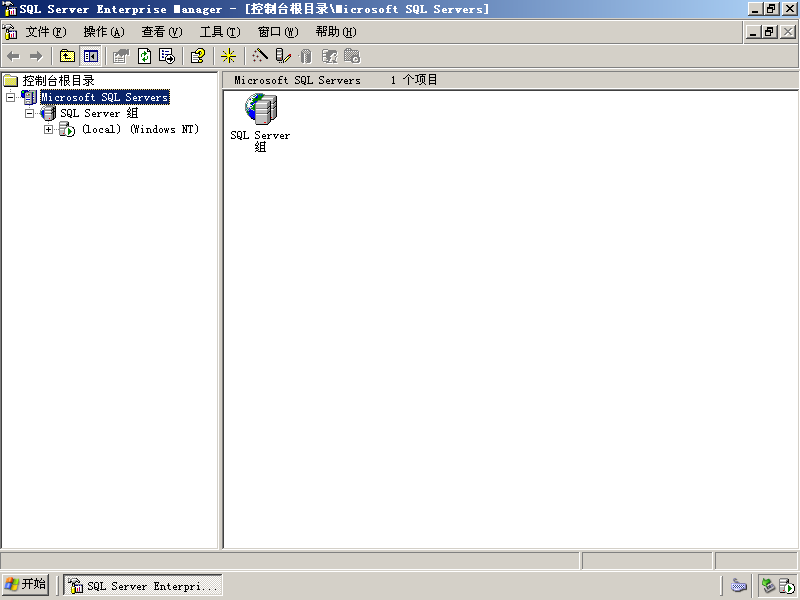The image size is (800, 600).
Task: Click the Forward arrow toolbar button
Action: click(x=36, y=56)
